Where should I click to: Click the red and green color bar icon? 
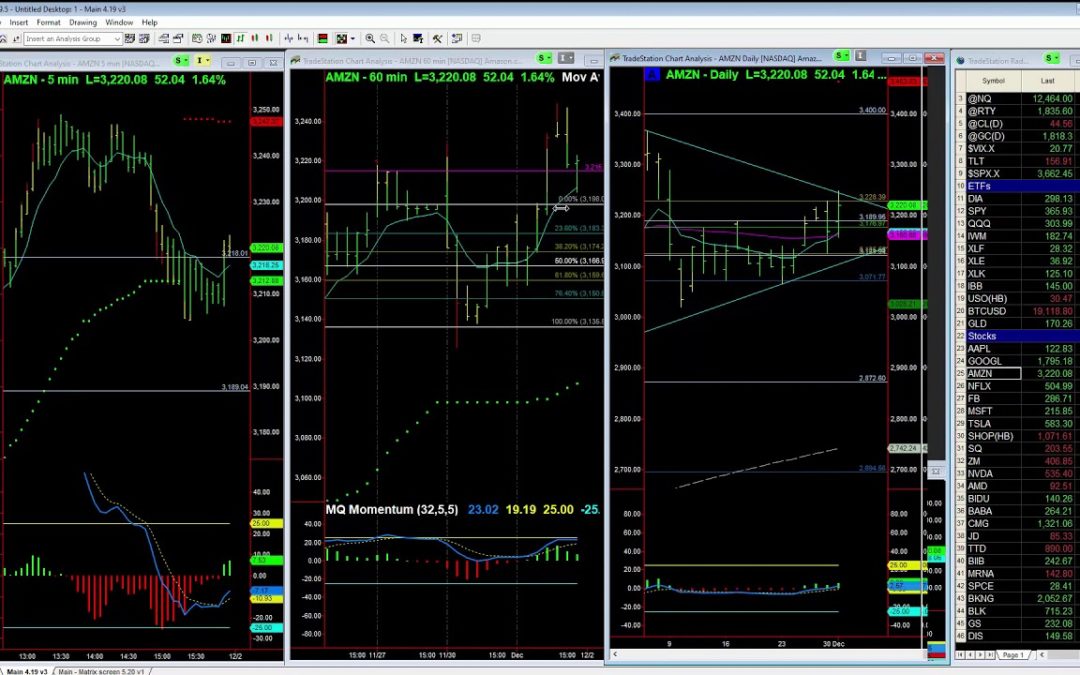tap(322, 39)
